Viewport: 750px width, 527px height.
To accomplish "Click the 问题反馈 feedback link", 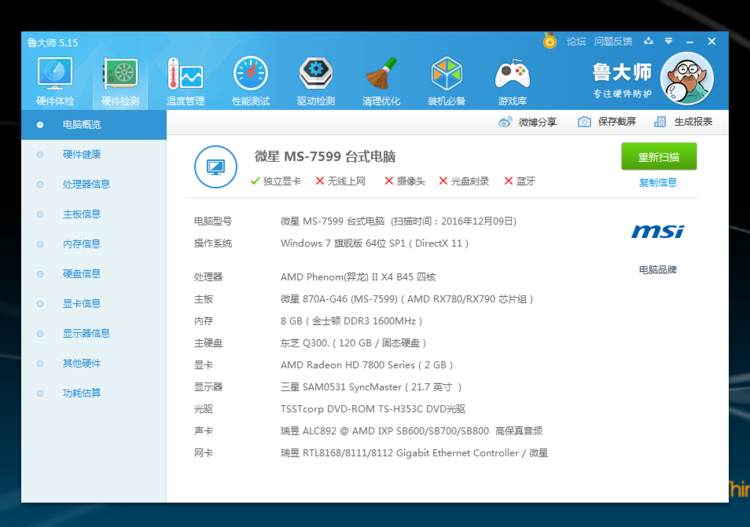I will [613, 42].
